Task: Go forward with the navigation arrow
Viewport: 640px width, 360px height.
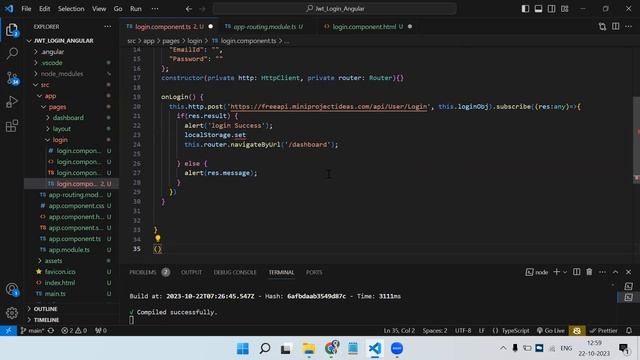Action: click(x=202, y=9)
